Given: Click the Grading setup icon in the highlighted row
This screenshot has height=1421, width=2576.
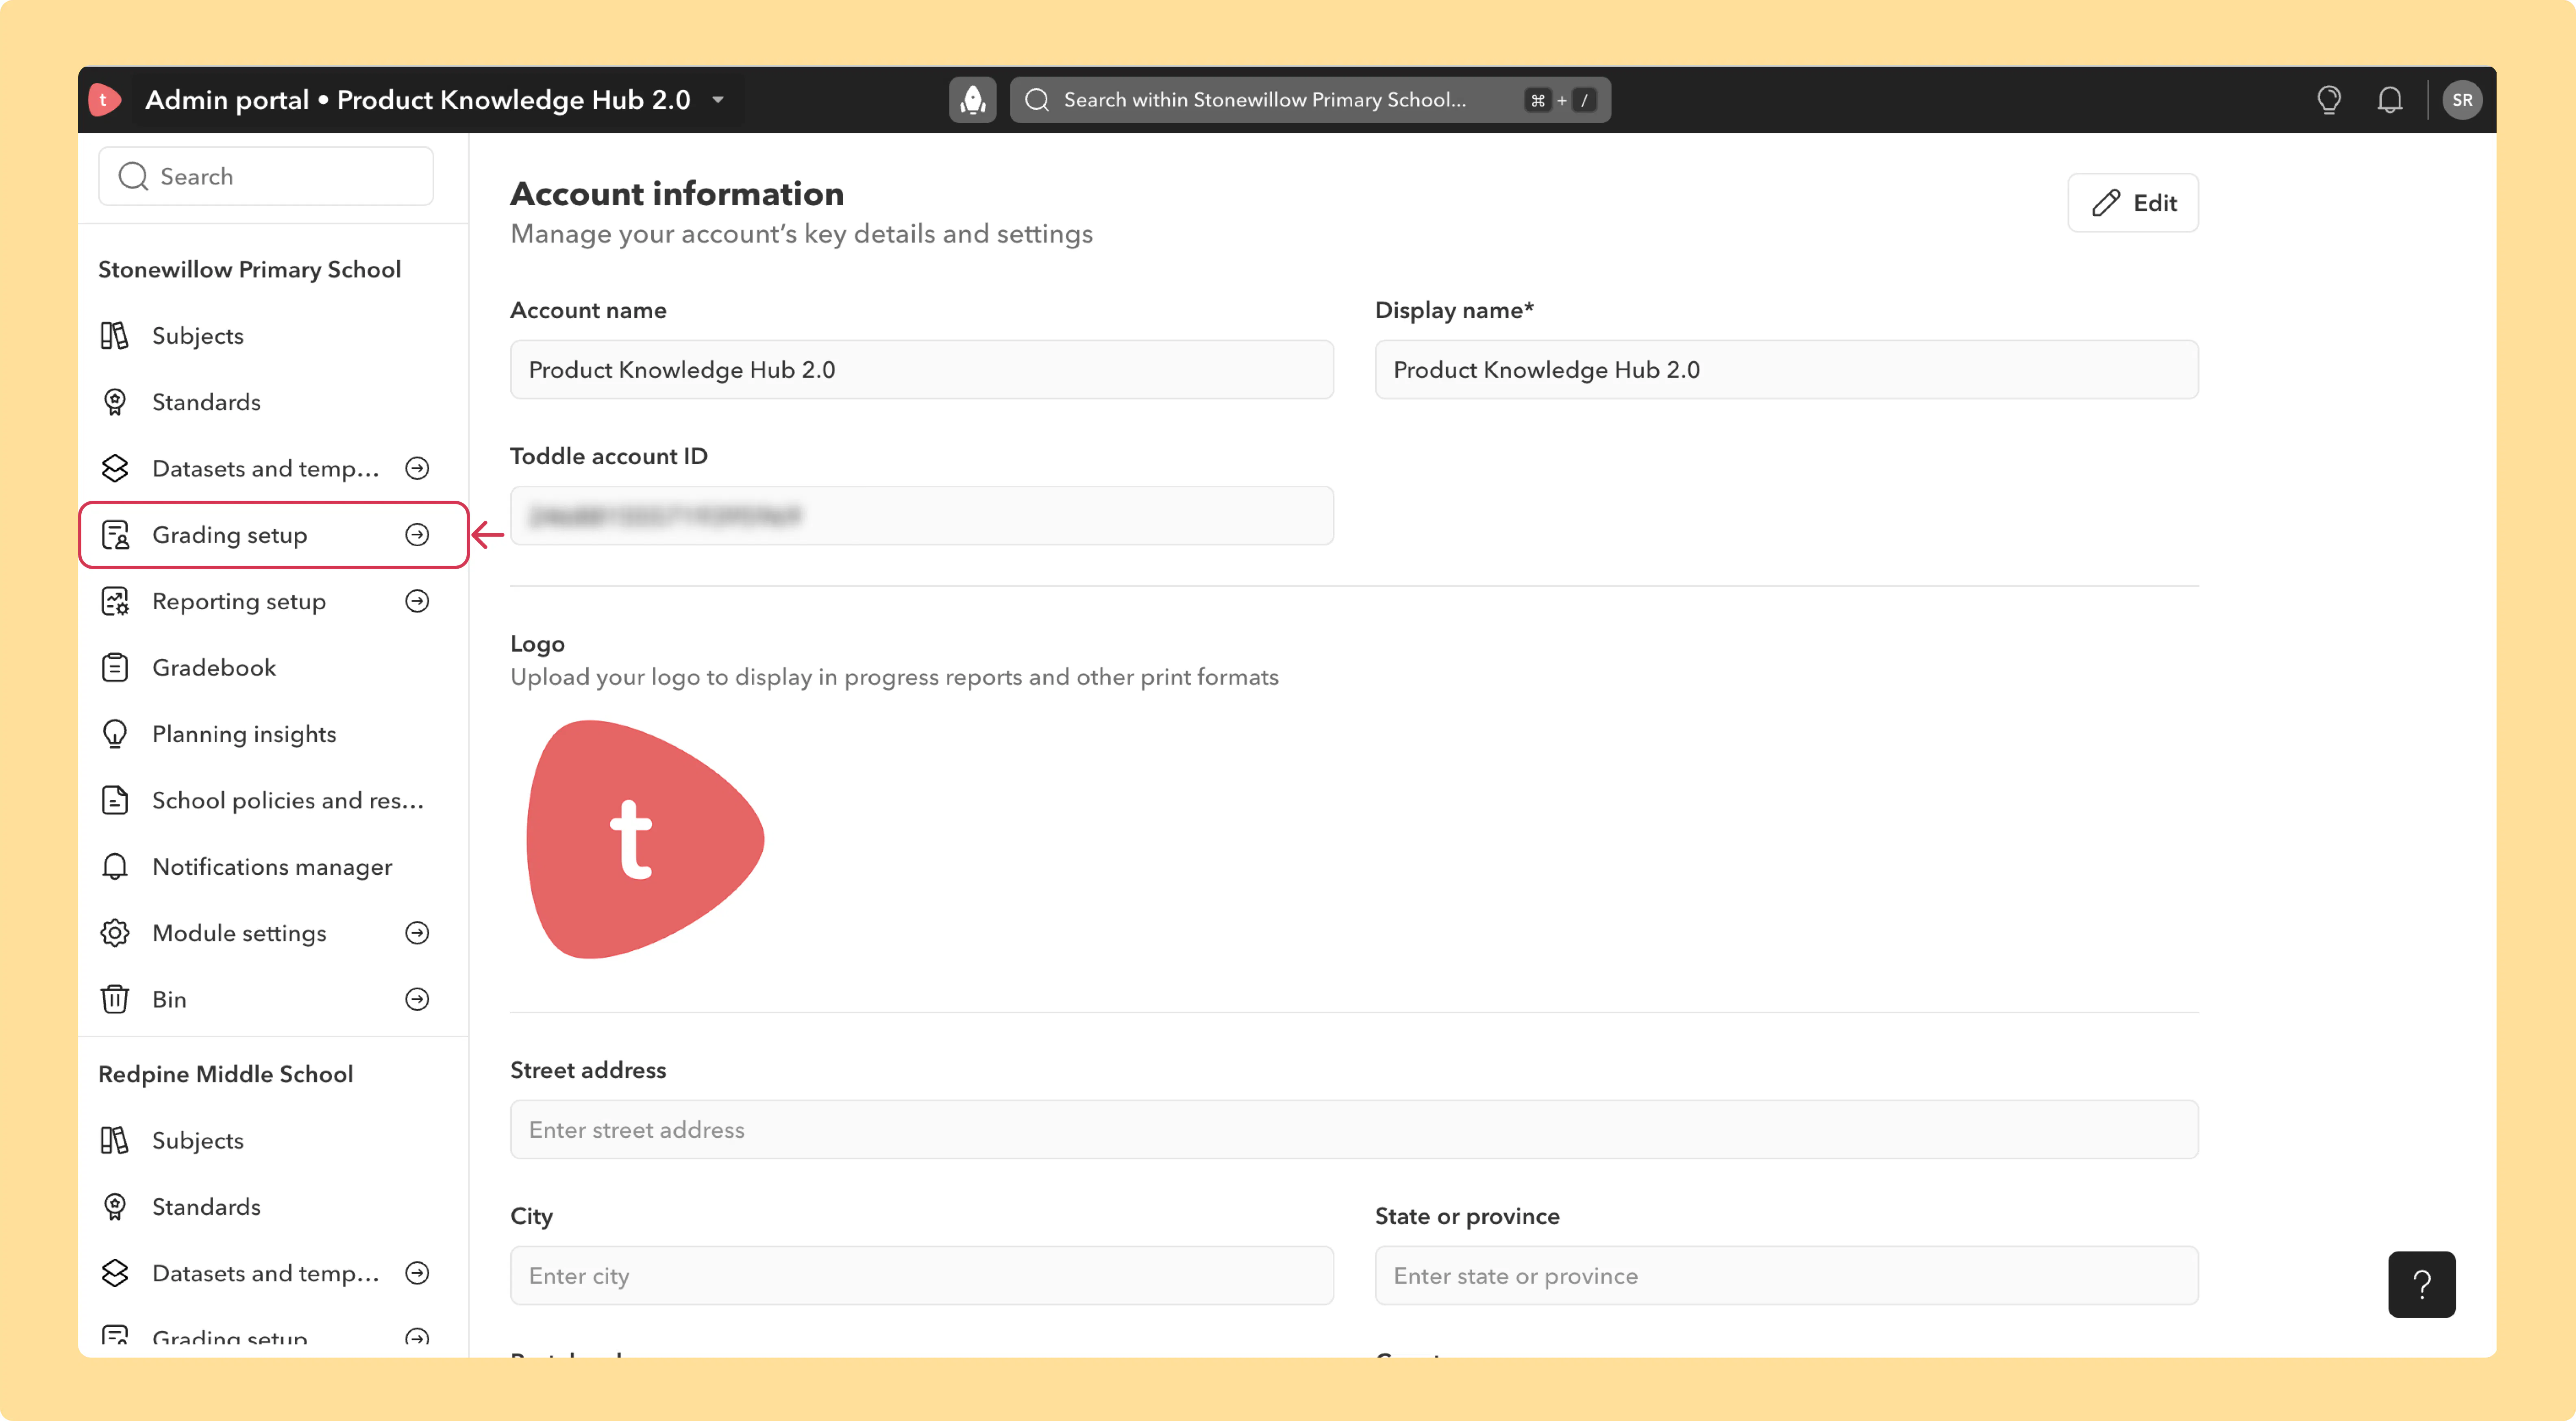Looking at the screenshot, I should 115,535.
